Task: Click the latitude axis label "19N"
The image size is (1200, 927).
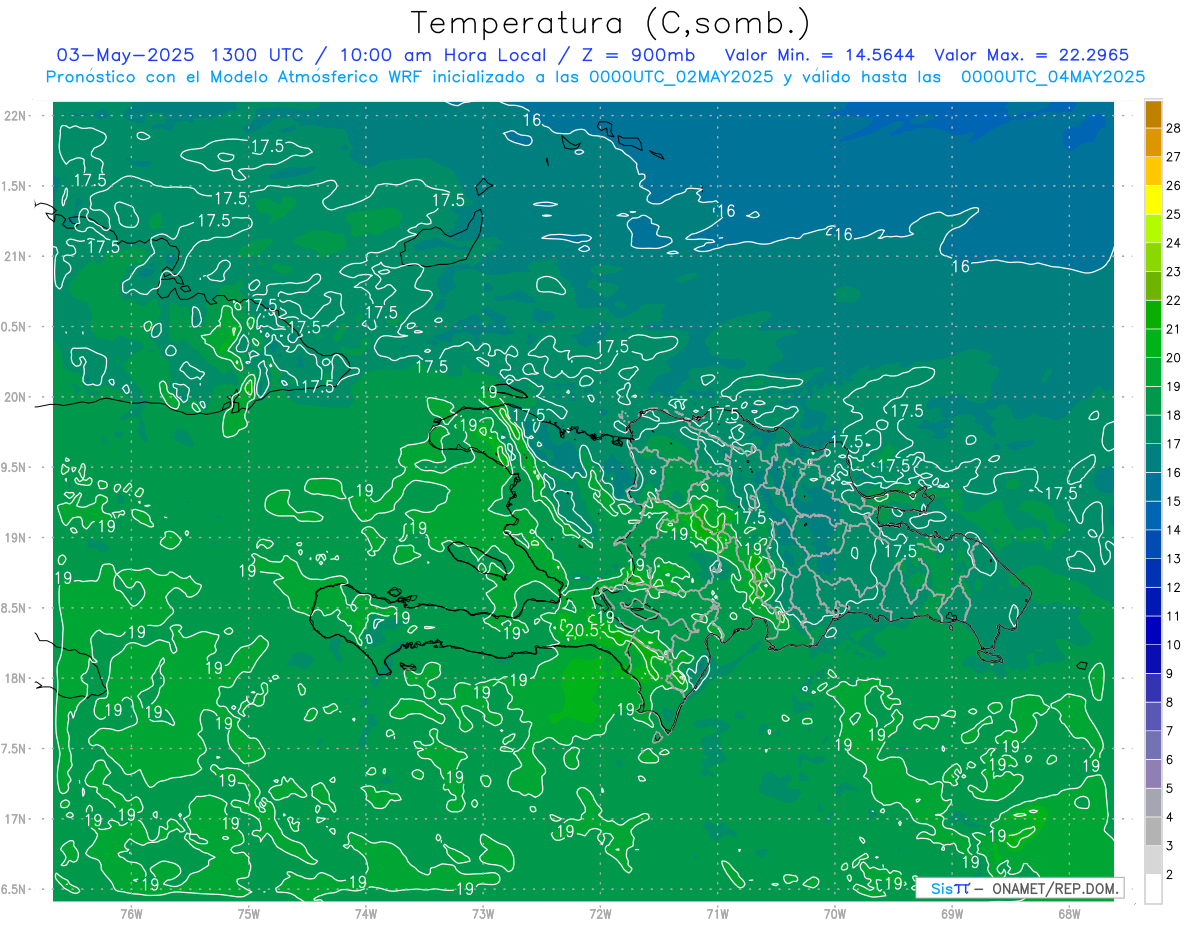Action: [x=15, y=538]
